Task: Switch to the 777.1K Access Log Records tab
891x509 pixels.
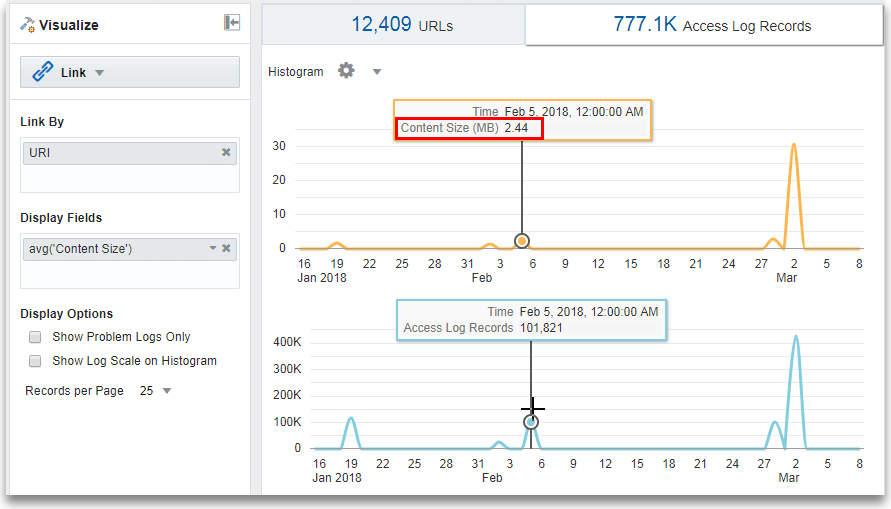Action: pos(704,25)
